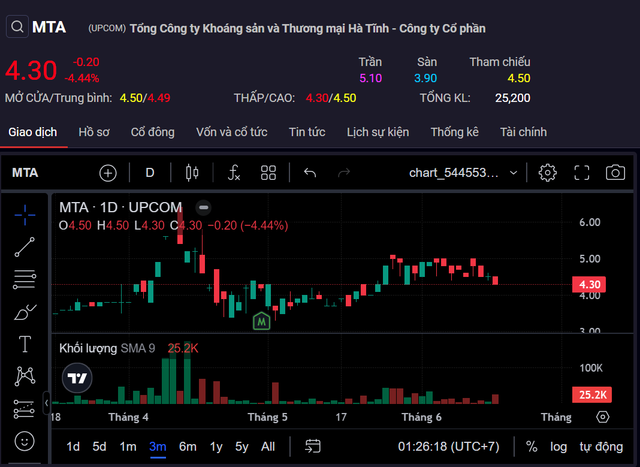Open chart settings gear icon
Screen dimensions: 640x467
coord(547,173)
